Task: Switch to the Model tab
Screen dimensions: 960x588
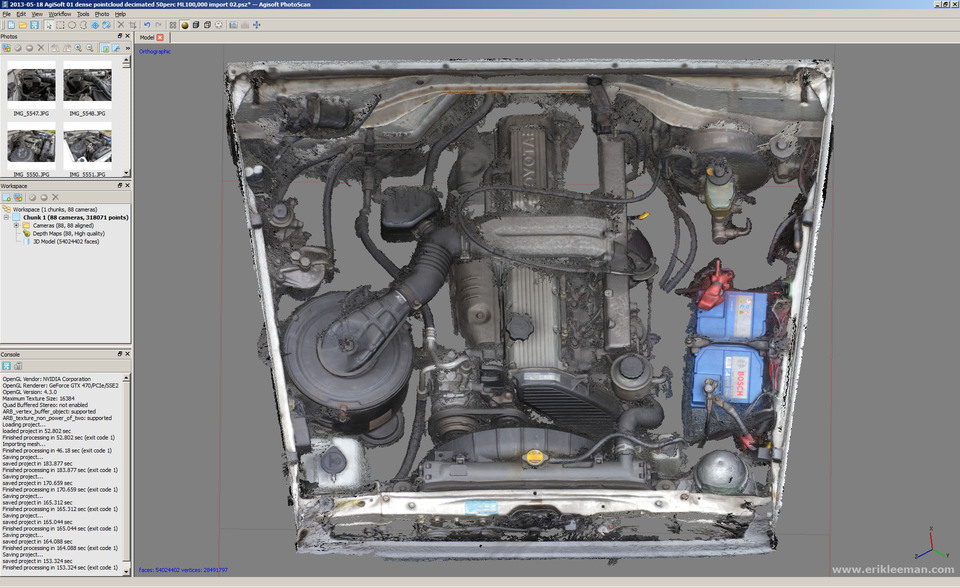Action: pos(150,36)
